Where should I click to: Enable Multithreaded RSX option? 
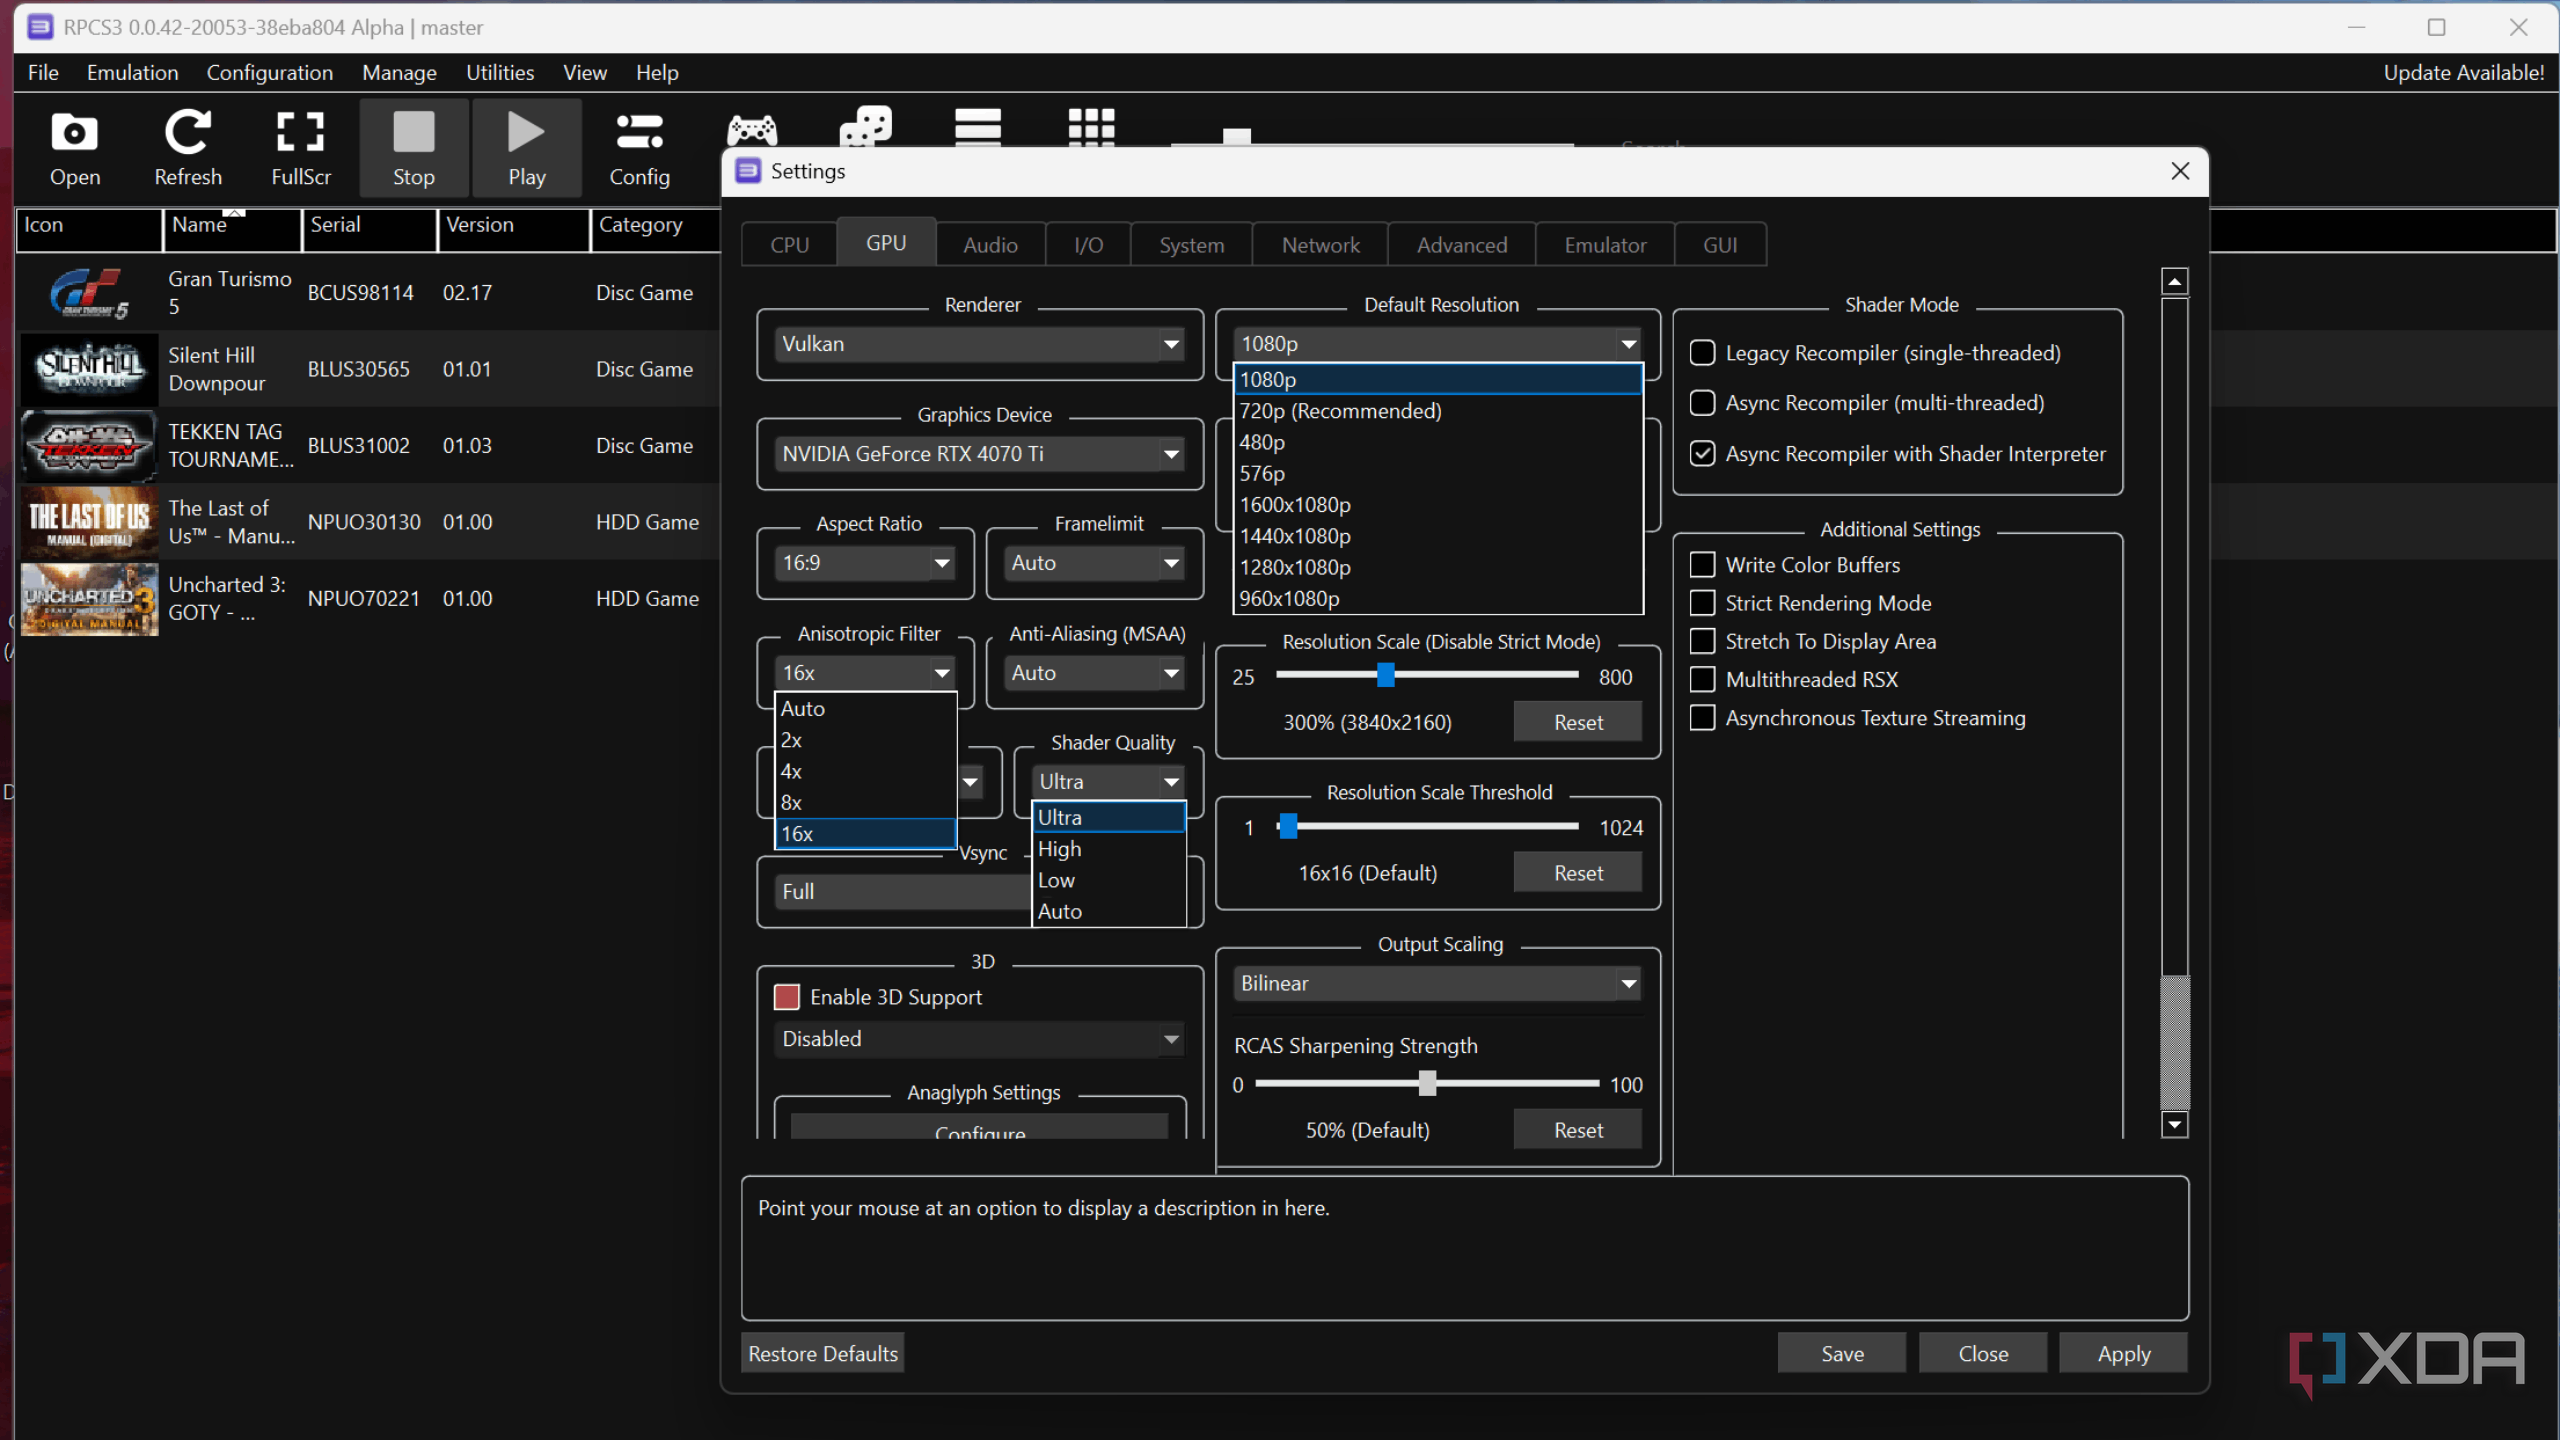click(x=1702, y=680)
